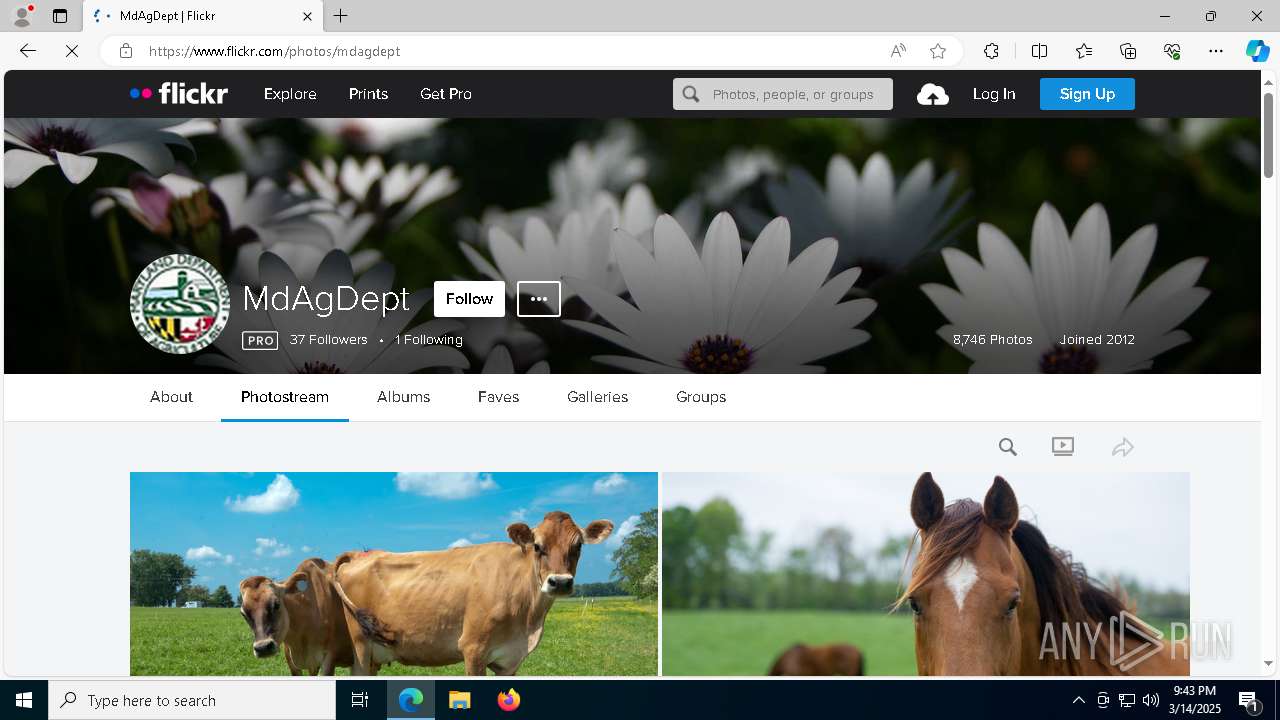Switch to the Groups tab
This screenshot has height=720, width=1280.
(x=701, y=397)
